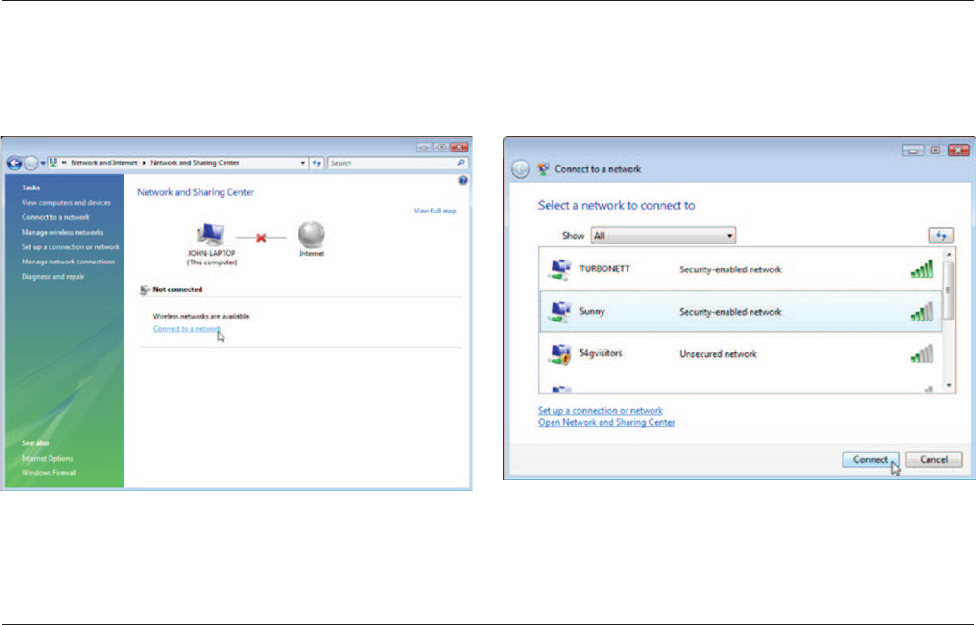The height and width of the screenshot is (625, 976).
Task: Click Unsecured network text for 54gvisitors
Action: pos(718,354)
